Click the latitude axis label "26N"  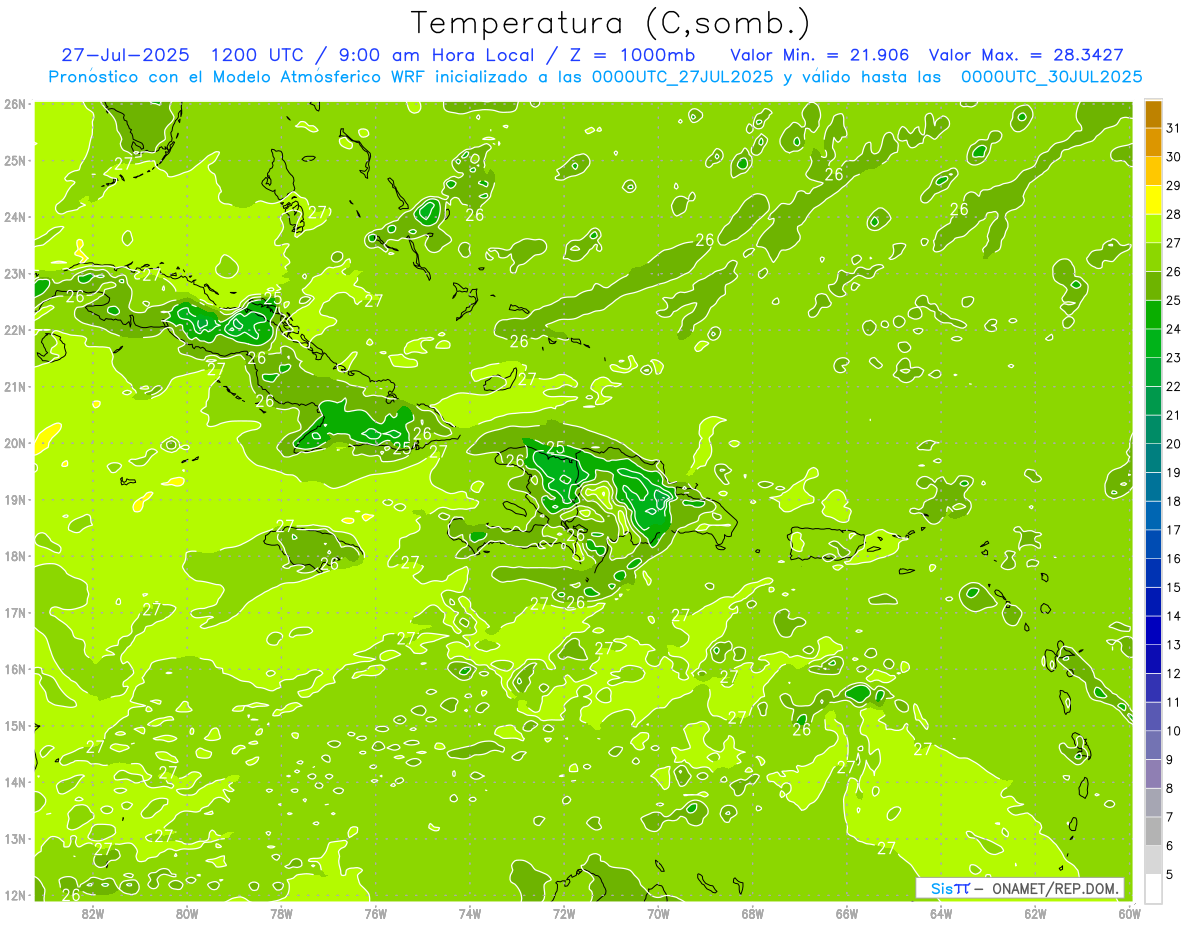15,104
